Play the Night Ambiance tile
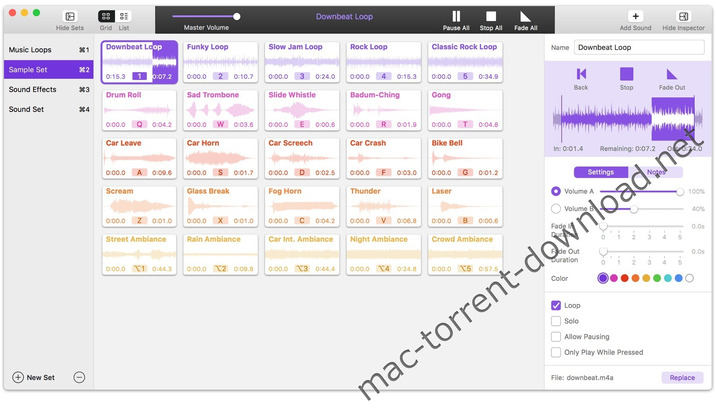This screenshot has width=716, height=408. click(384, 254)
